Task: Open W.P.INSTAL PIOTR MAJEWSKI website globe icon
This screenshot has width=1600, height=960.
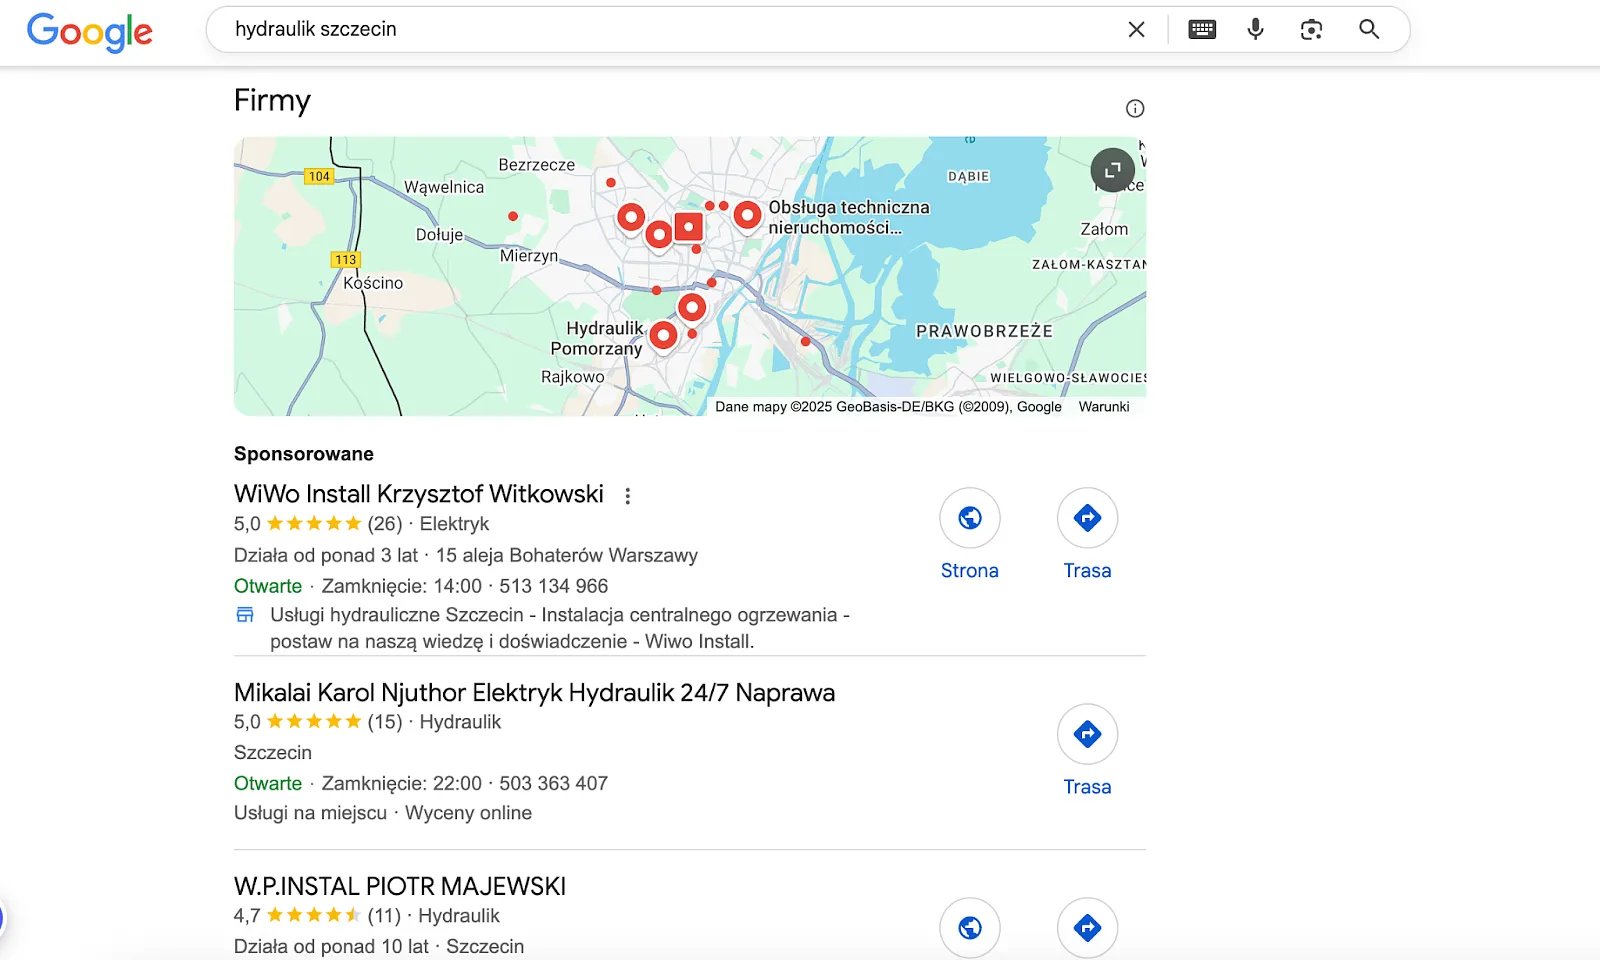Action: point(970,928)
